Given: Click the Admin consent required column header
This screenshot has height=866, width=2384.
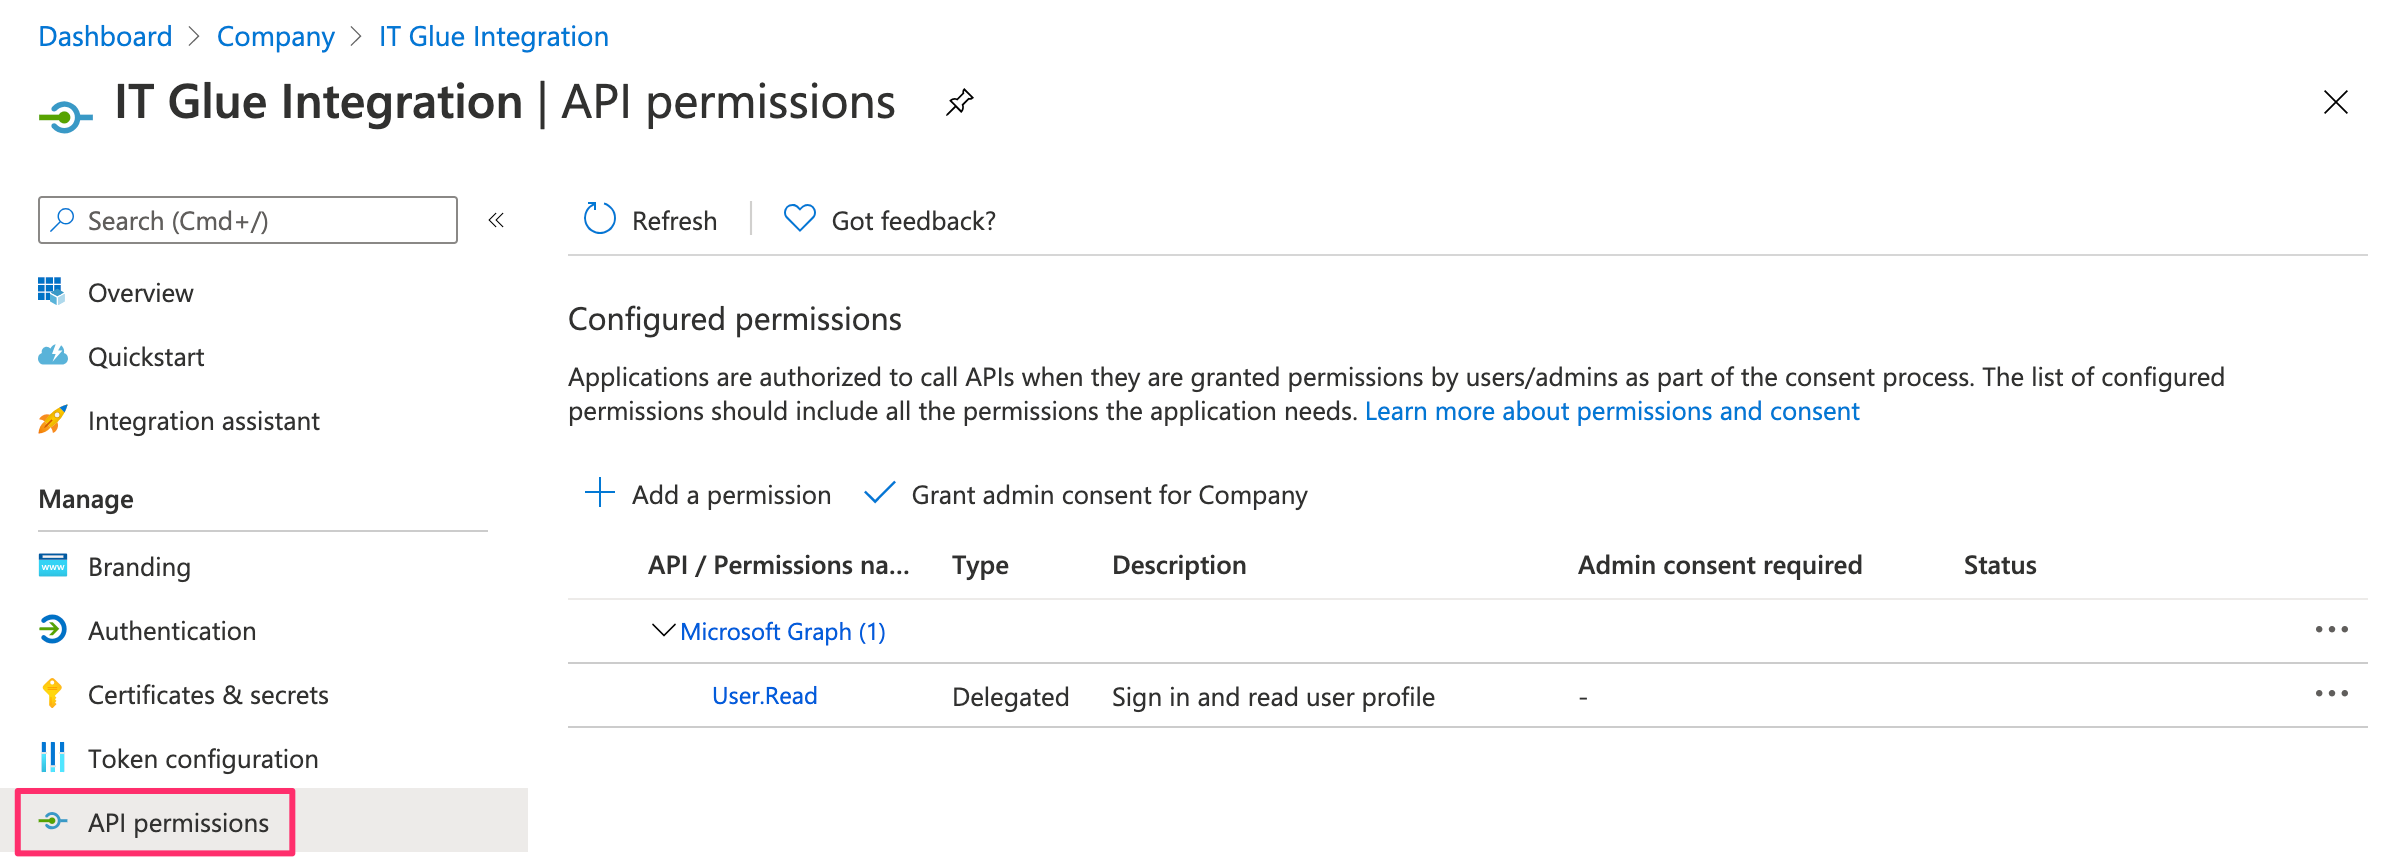Looking at the screenshot, I should coord(1720,565).
